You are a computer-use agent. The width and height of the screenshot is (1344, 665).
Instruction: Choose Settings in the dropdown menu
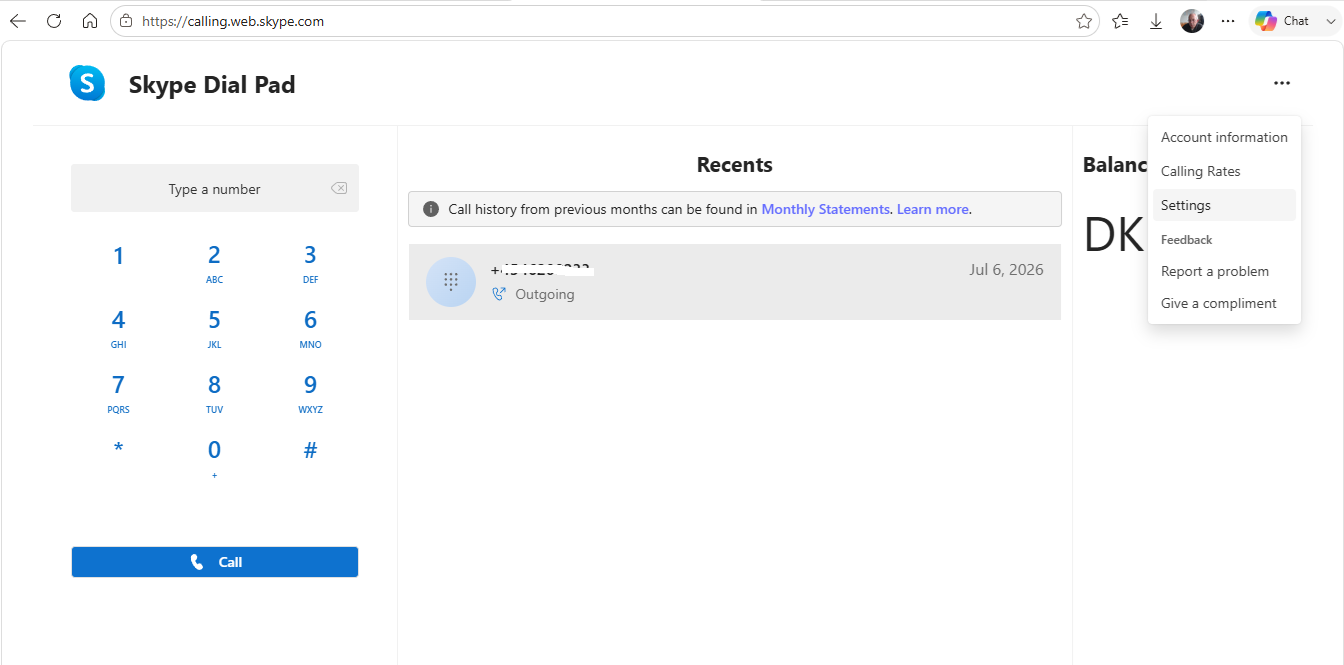point(1224,205)
